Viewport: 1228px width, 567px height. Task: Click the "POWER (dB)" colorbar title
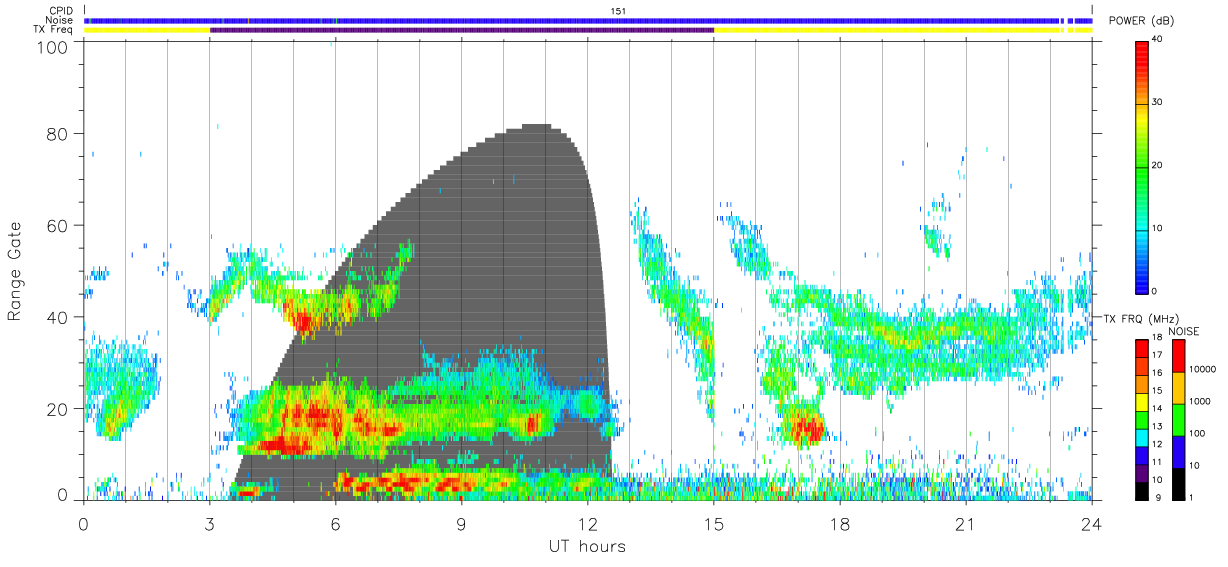[1142, 21]
